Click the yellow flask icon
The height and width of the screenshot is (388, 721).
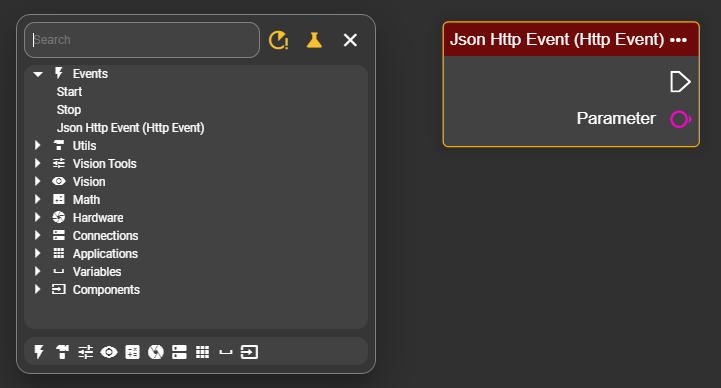(x=315, y=40)
